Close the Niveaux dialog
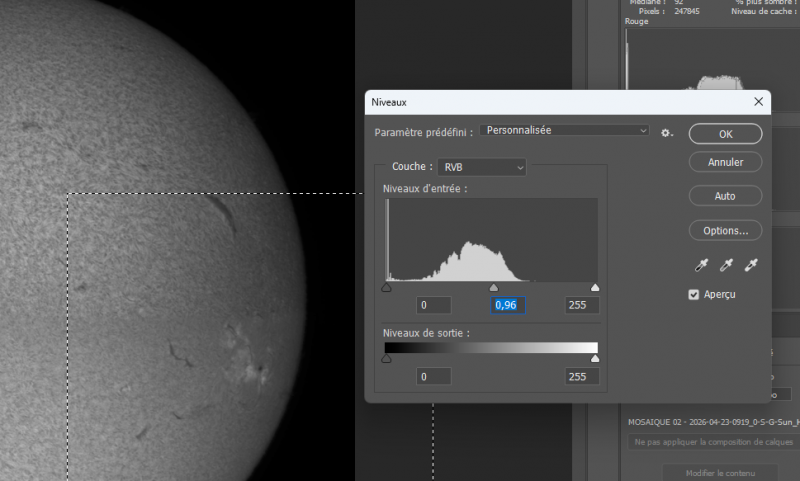The image size is (800, 481). (x=759, y=102)
